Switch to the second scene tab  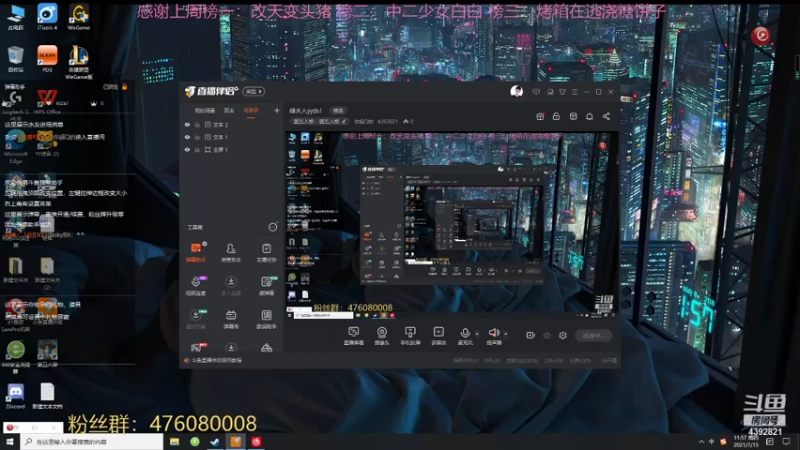(229, 111)
